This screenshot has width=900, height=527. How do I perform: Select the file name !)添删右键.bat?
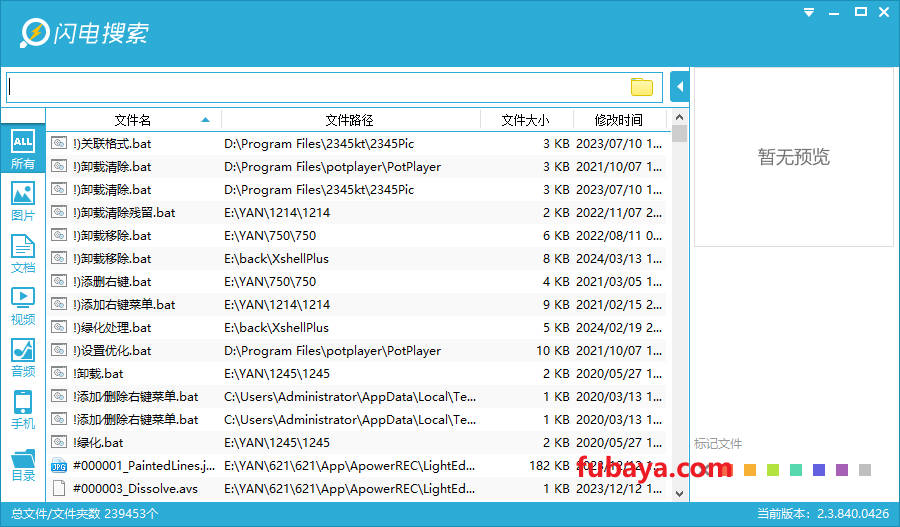[x=112, y=281]
